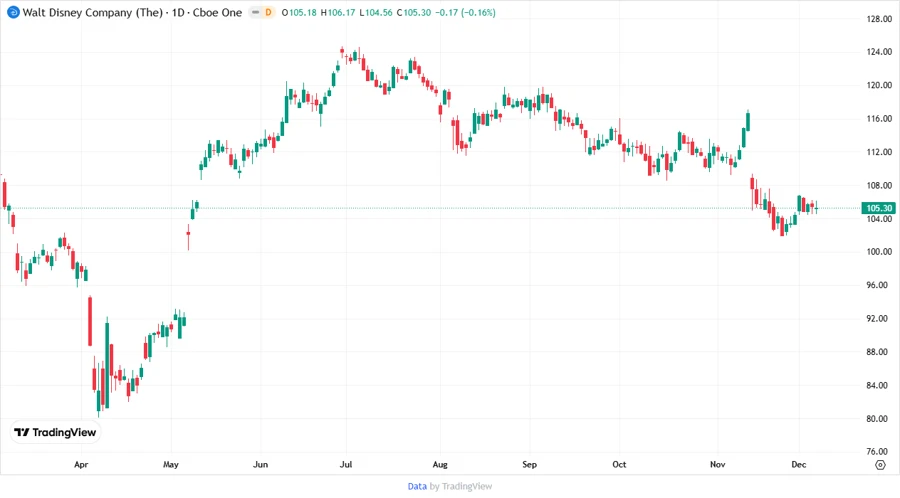
Task: Click the Walt Disney Company chart title
Action: tap(132, 12)
